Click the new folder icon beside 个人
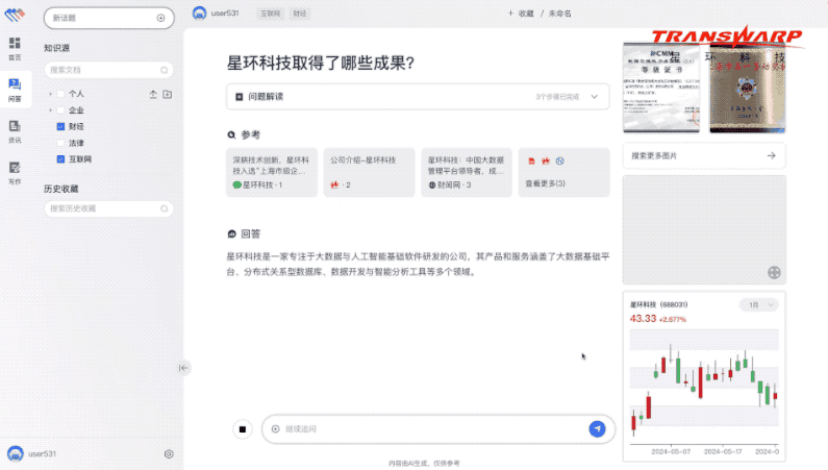 click(167, 94)
